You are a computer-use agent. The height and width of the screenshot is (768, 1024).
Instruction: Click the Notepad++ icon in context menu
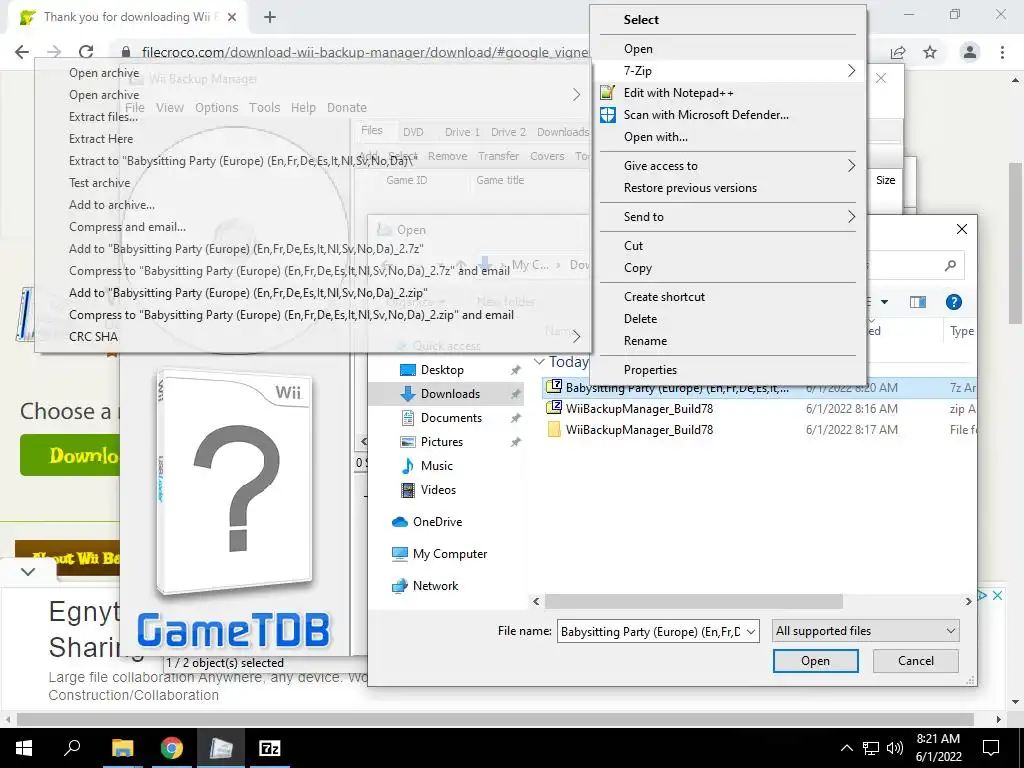607,93
